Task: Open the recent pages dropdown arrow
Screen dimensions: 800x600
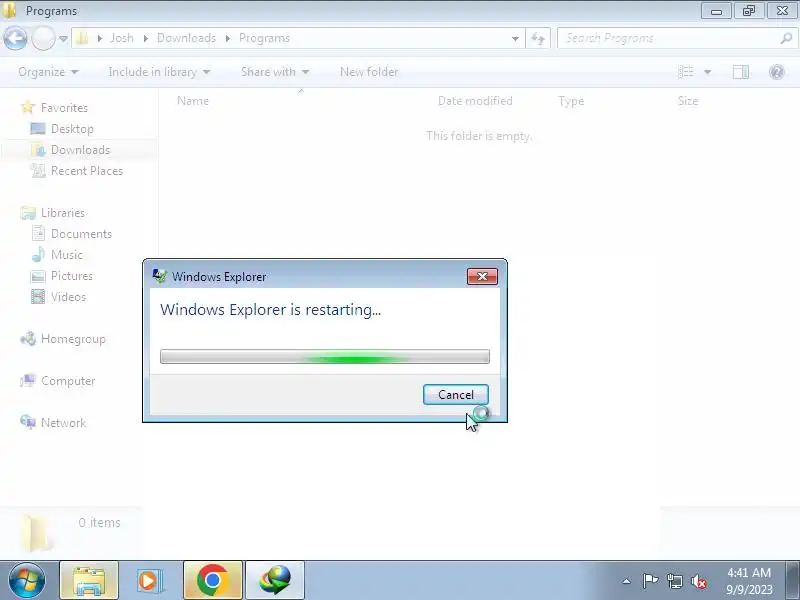Action: (63, 38)
